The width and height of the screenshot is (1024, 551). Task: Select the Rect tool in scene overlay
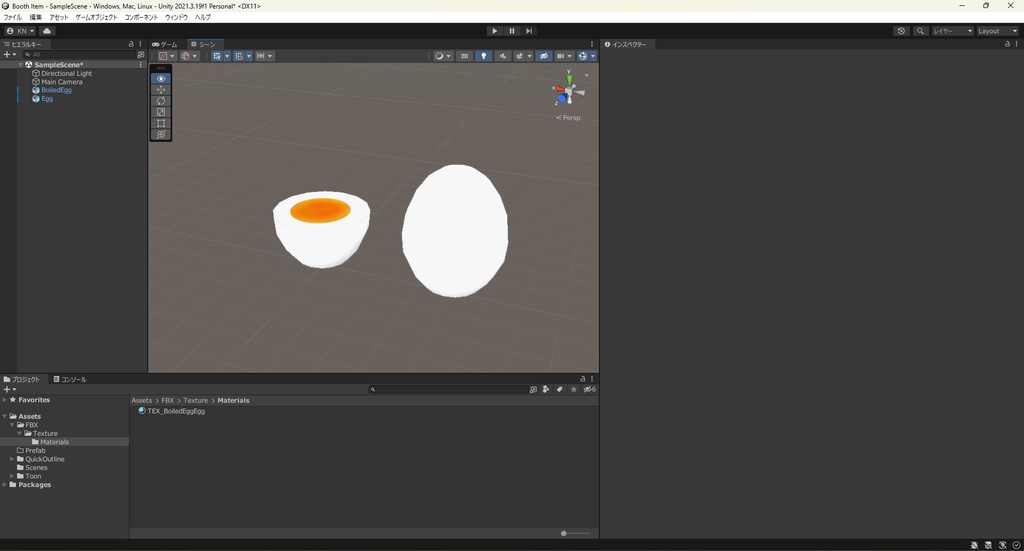point(161,123)
